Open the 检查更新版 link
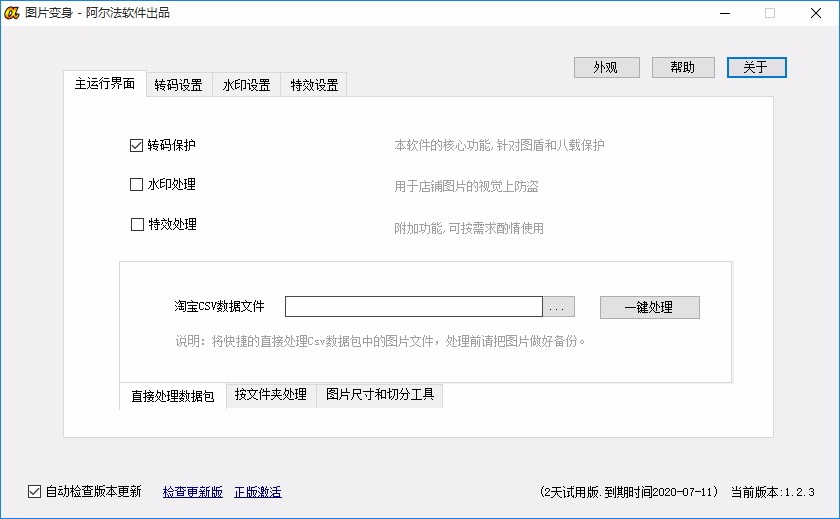 click(x=192, y=492)
